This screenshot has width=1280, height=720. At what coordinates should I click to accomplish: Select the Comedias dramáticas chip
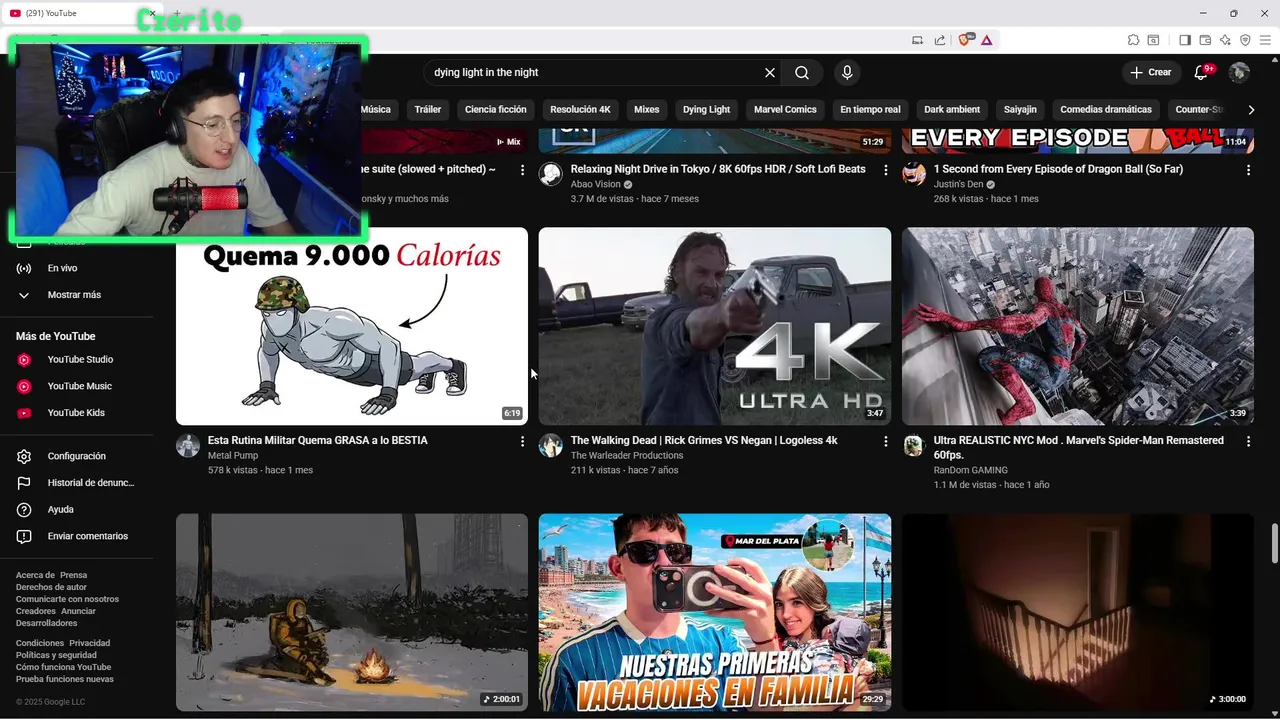(1106, 110)
